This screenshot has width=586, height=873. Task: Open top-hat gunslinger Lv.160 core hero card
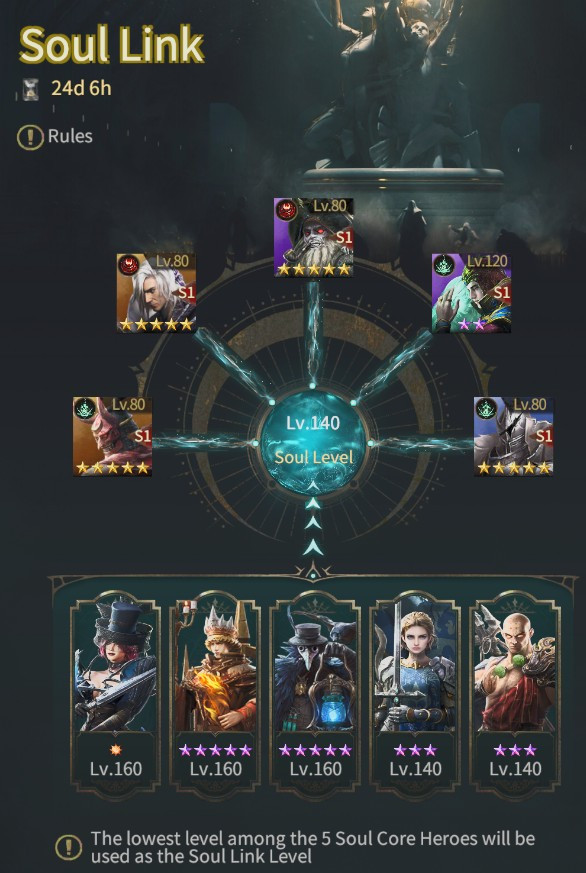115,689
